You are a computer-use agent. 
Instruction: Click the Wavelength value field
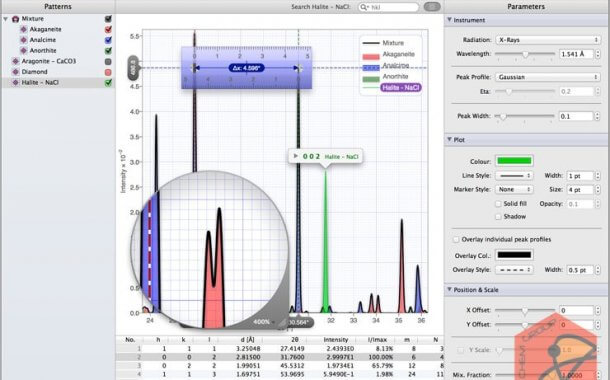pyautogui.click(x=576, y=54)
